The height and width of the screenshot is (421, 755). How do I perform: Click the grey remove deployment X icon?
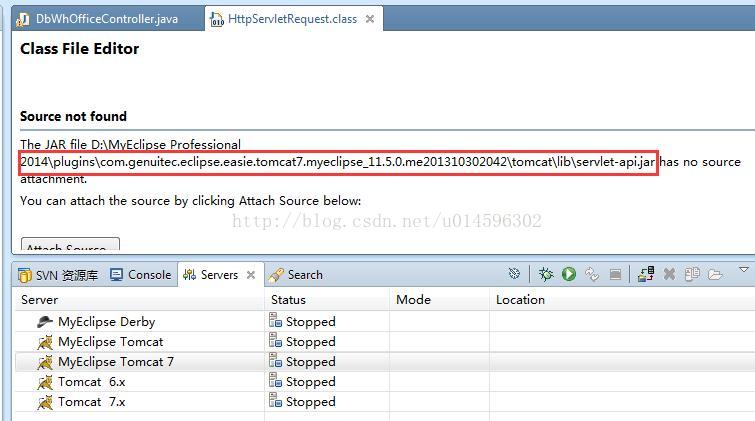[x=669, y=274]
